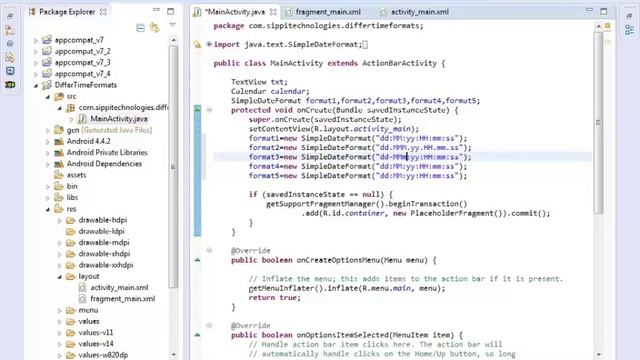
Task: Select the values-w820dp folder
Action: tap(102, 355)
